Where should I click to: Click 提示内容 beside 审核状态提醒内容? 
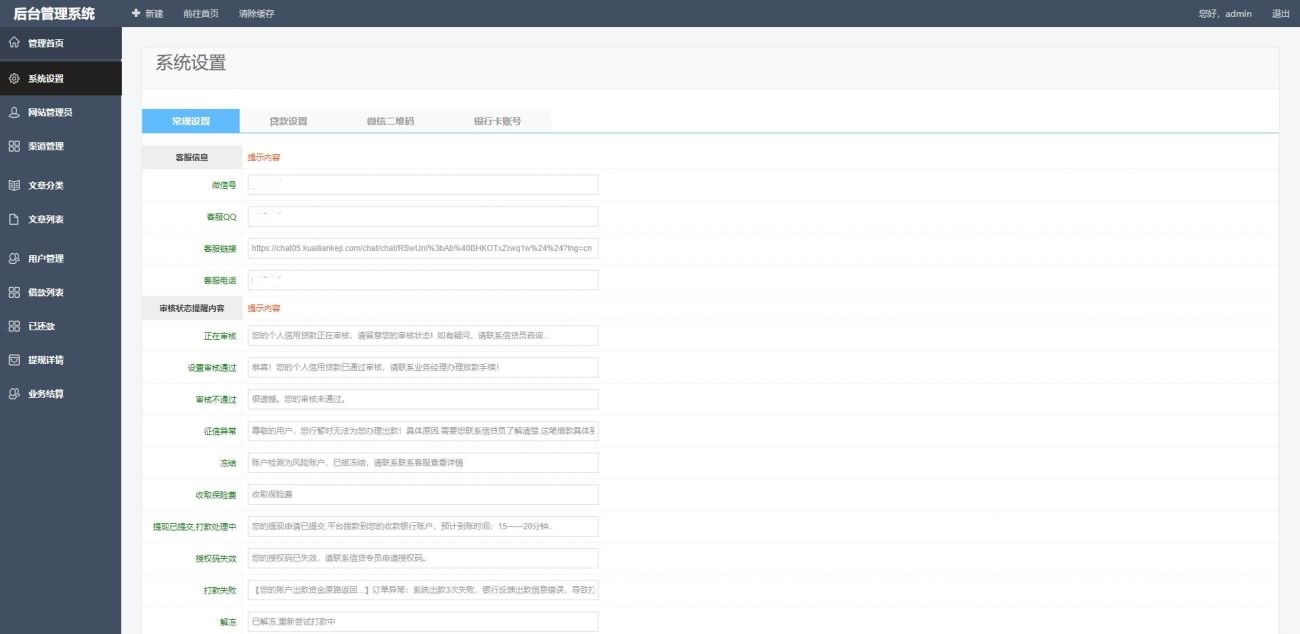coord(264,308)
